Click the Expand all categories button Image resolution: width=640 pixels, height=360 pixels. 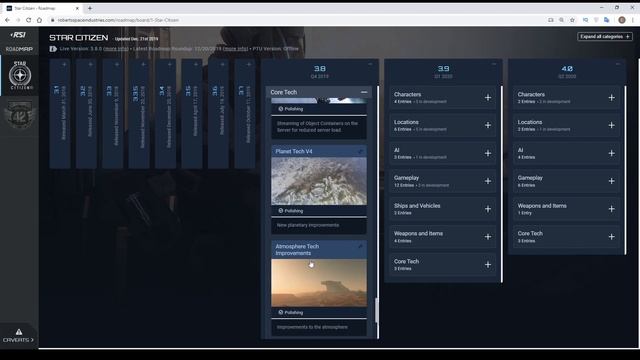point(605,37)
